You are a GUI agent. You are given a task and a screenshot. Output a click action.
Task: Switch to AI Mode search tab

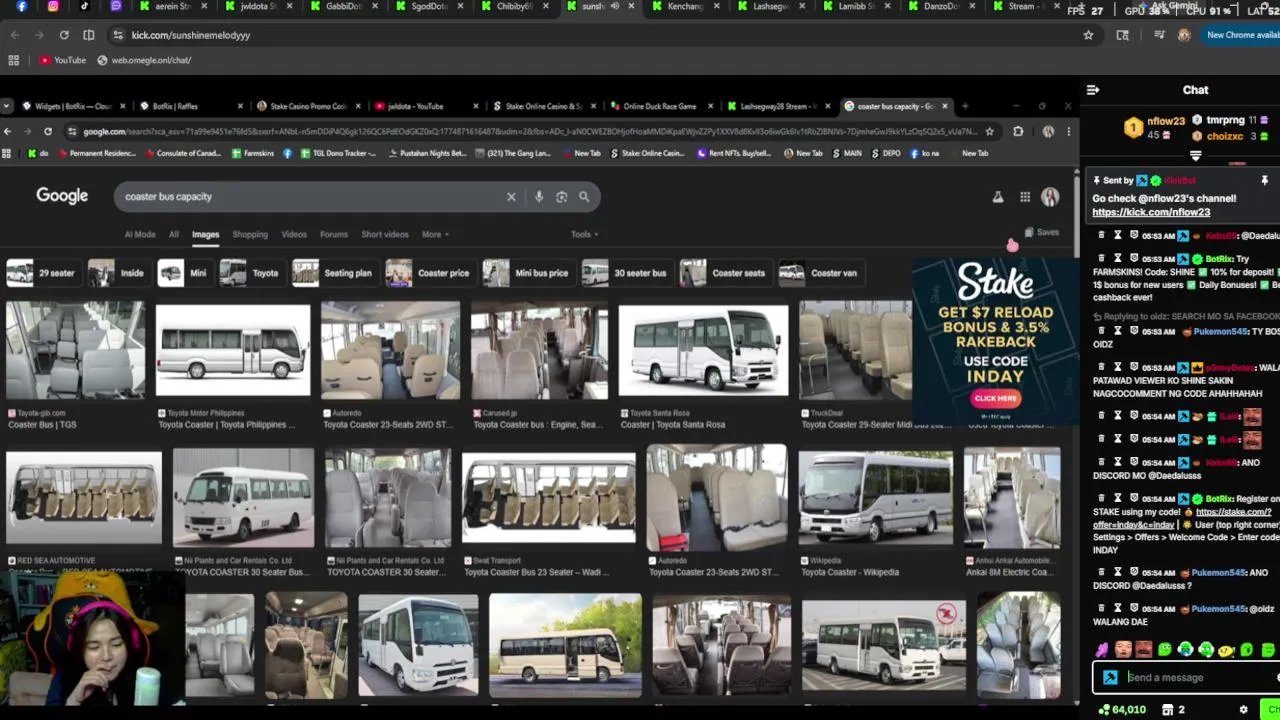[x=140, y=234]
